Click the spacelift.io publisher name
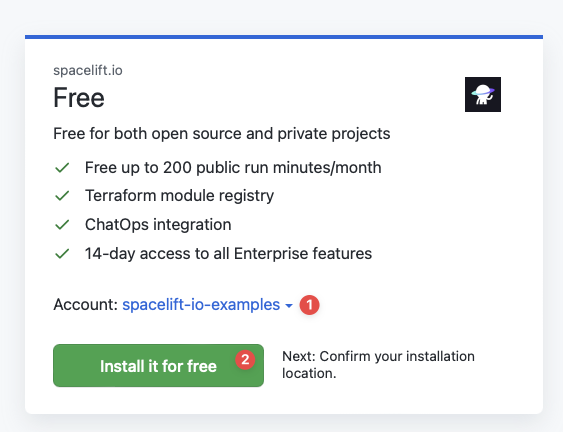 coord(88,70)
